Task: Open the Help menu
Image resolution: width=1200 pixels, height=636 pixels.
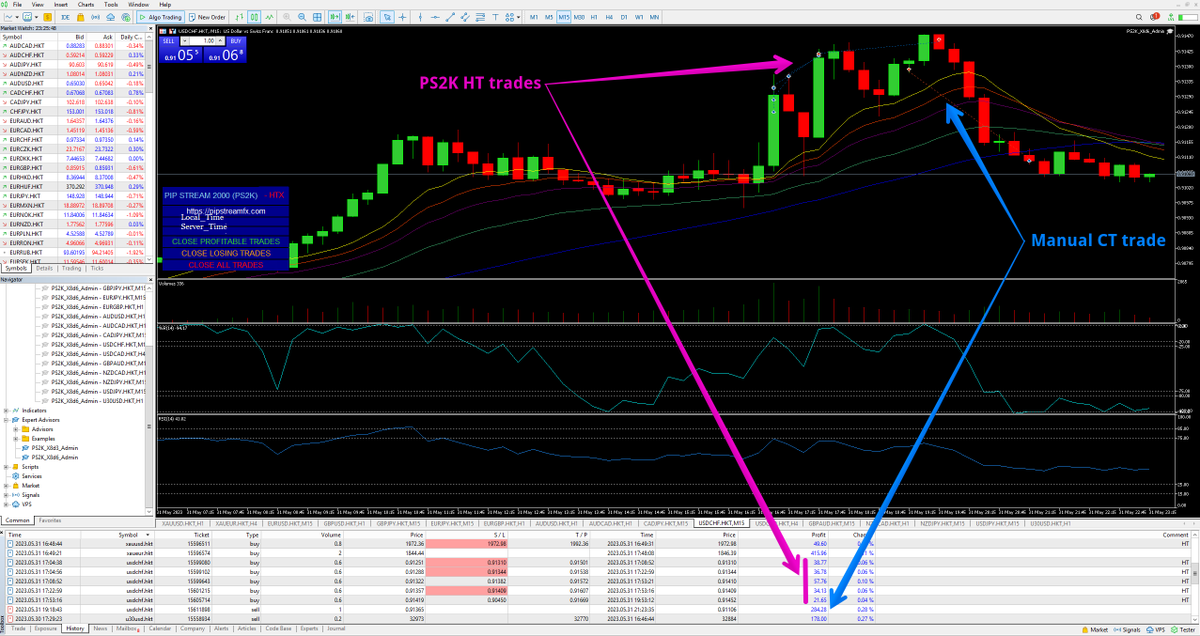Action: click(164, 5)
